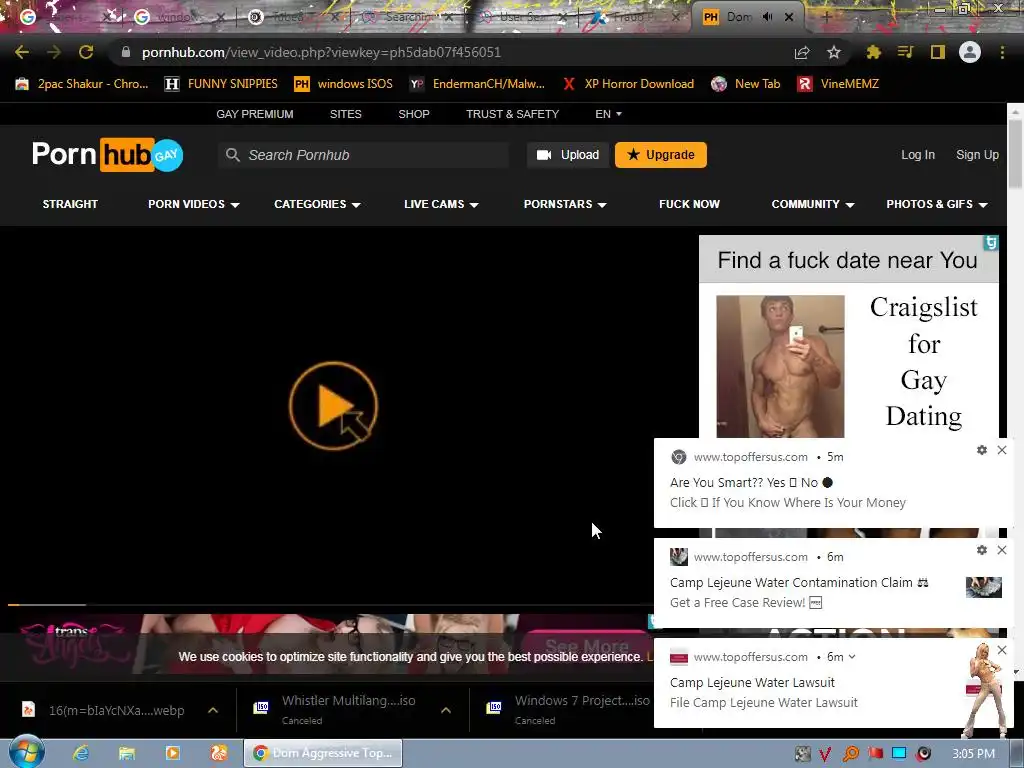Click the network monitor tray icon
Screen dimensions: 1024x768
pyautogui.click(x=899, y=753)
